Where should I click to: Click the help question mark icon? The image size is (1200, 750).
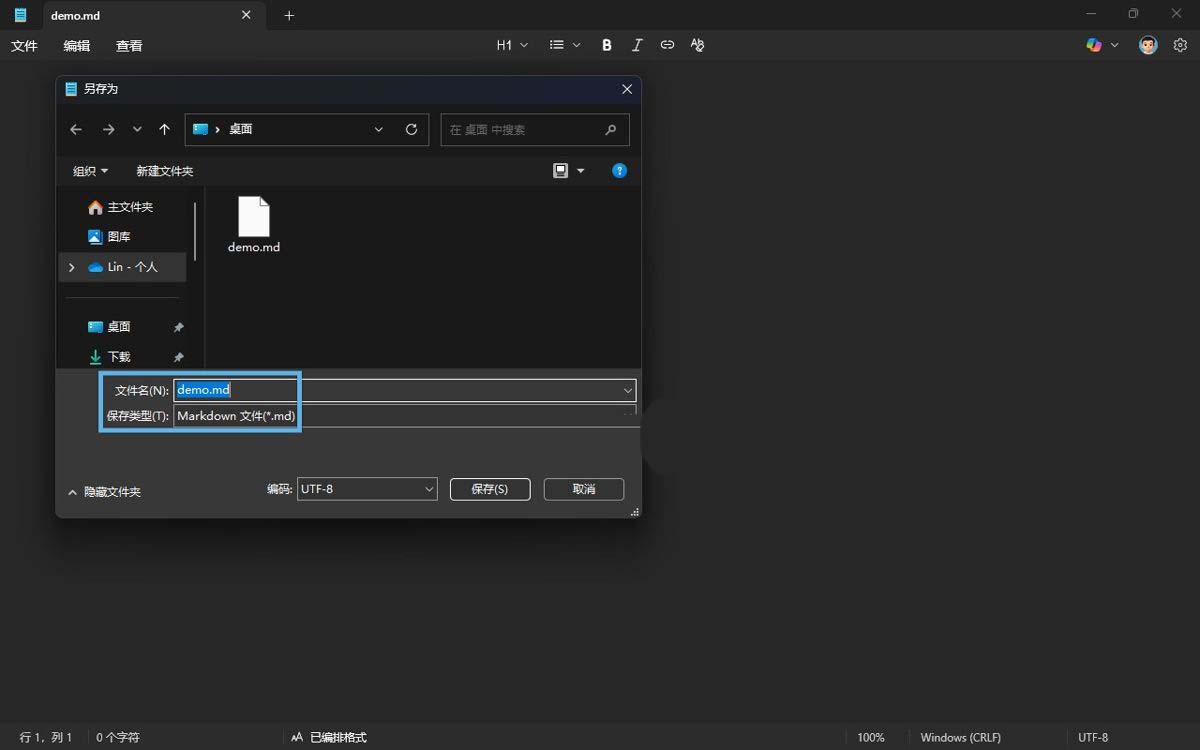(619, 171)
